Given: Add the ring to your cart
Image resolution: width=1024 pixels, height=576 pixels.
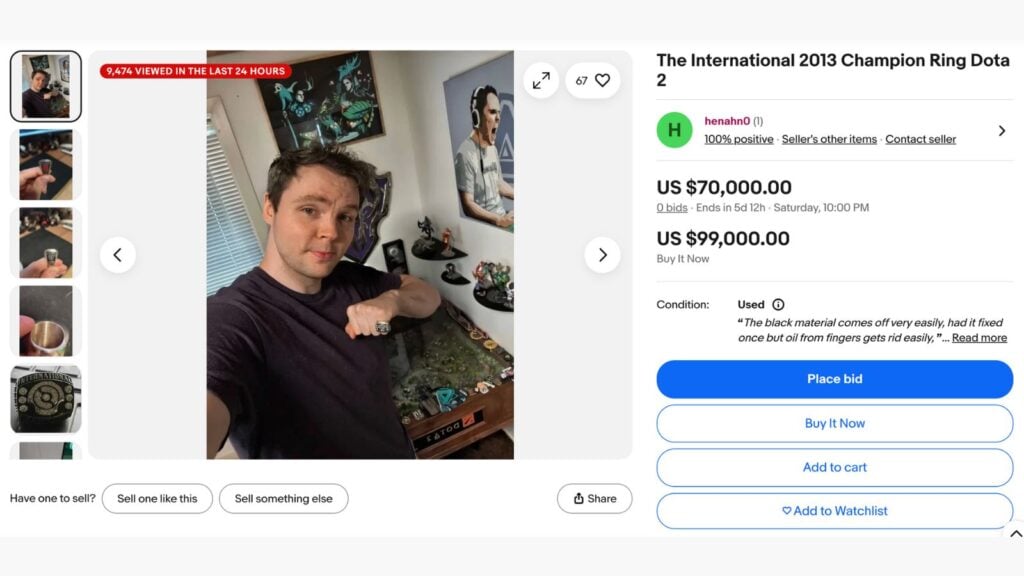Looking at the screenshot, I should (x=835, y=467).
